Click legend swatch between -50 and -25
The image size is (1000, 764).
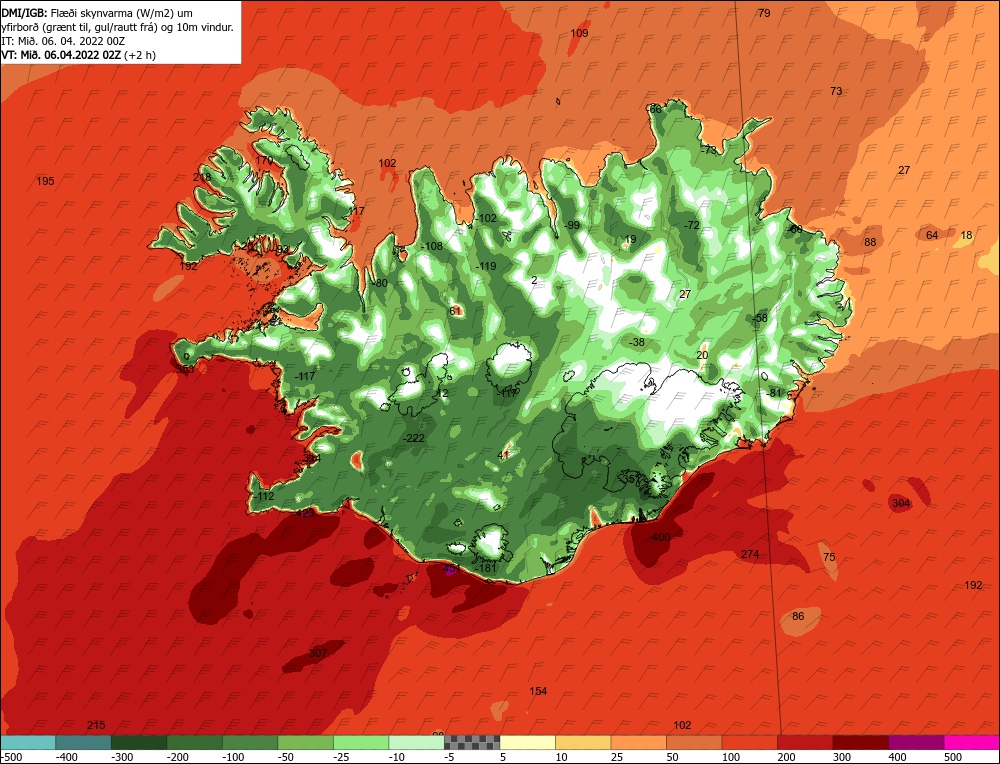pyautogui.click(x=305, y=742)
